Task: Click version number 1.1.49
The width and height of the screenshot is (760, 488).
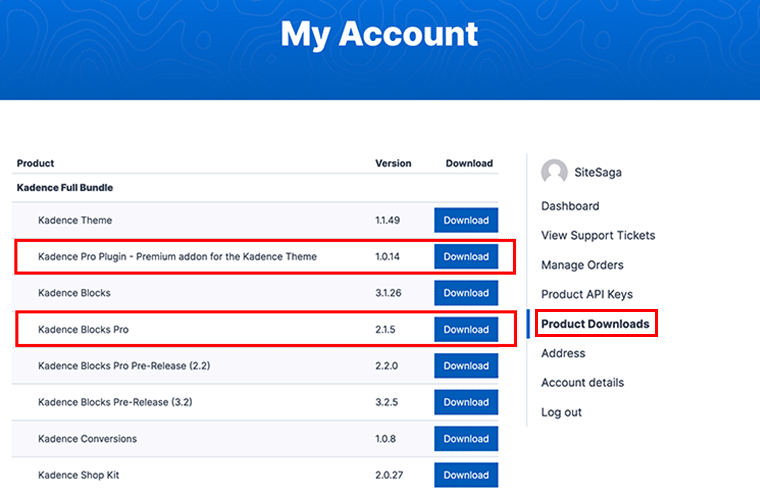Action: point(387,220)
